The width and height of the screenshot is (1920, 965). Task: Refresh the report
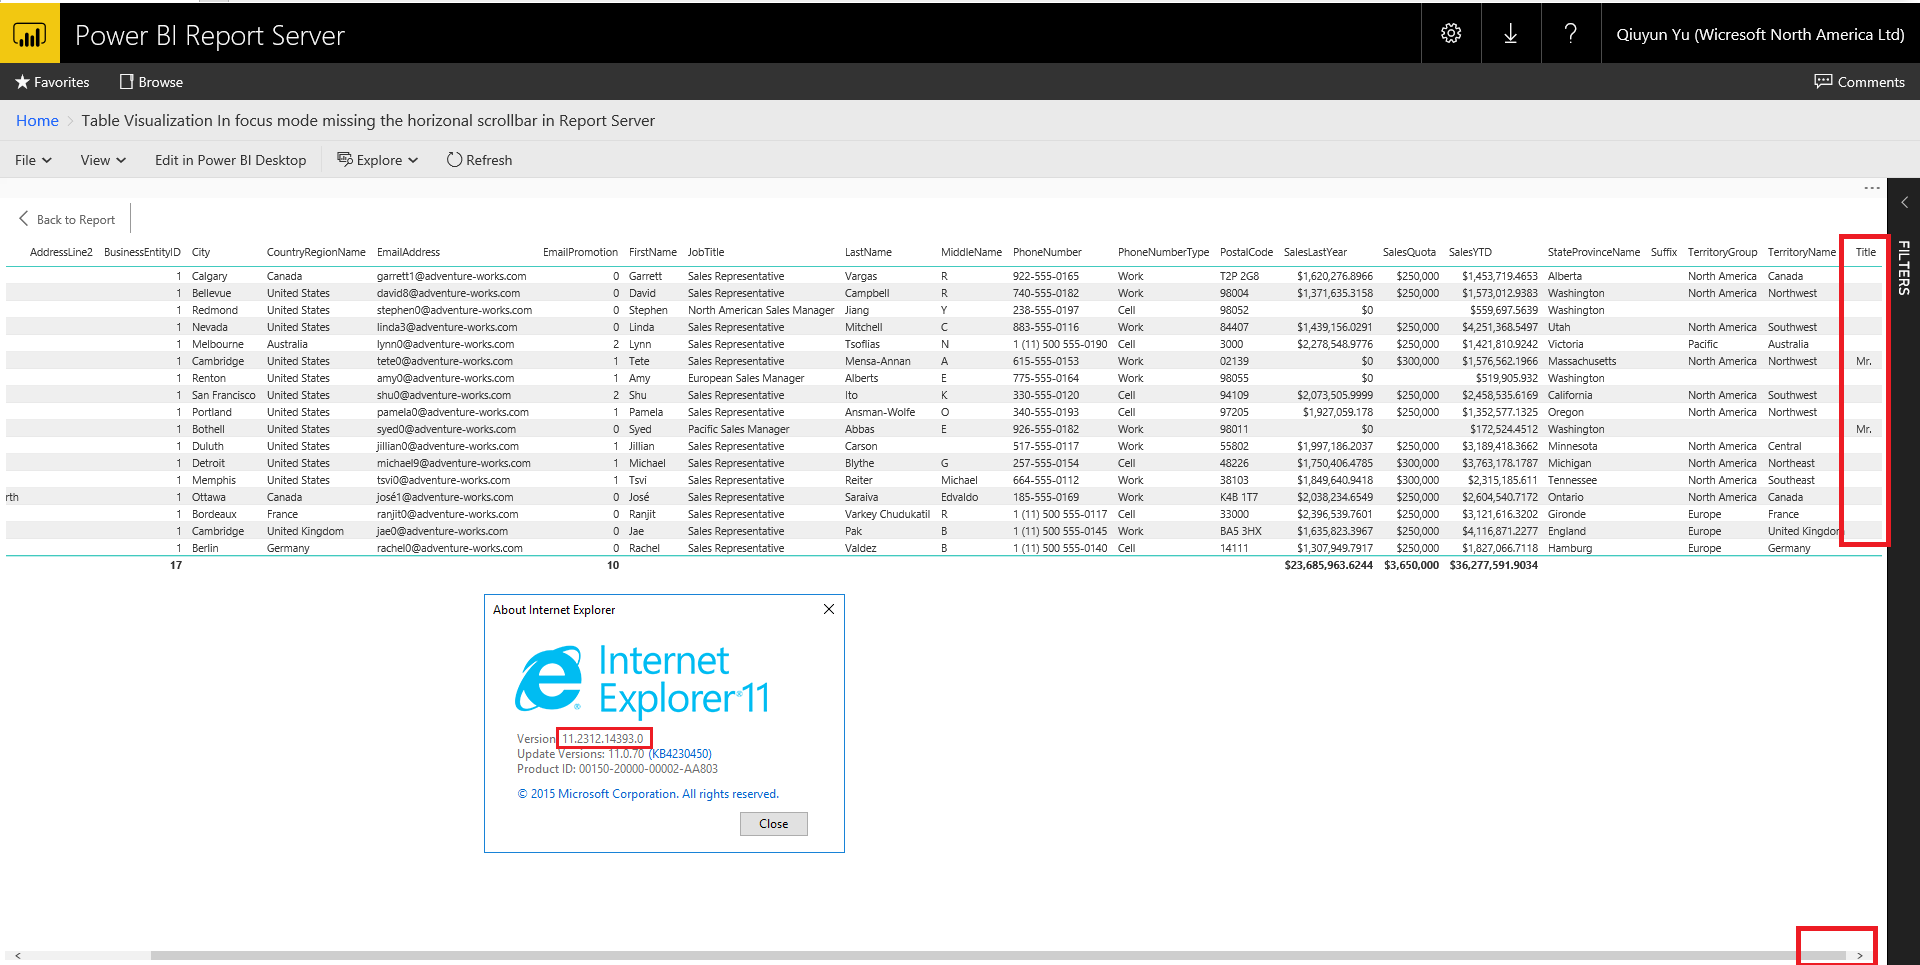479,160
